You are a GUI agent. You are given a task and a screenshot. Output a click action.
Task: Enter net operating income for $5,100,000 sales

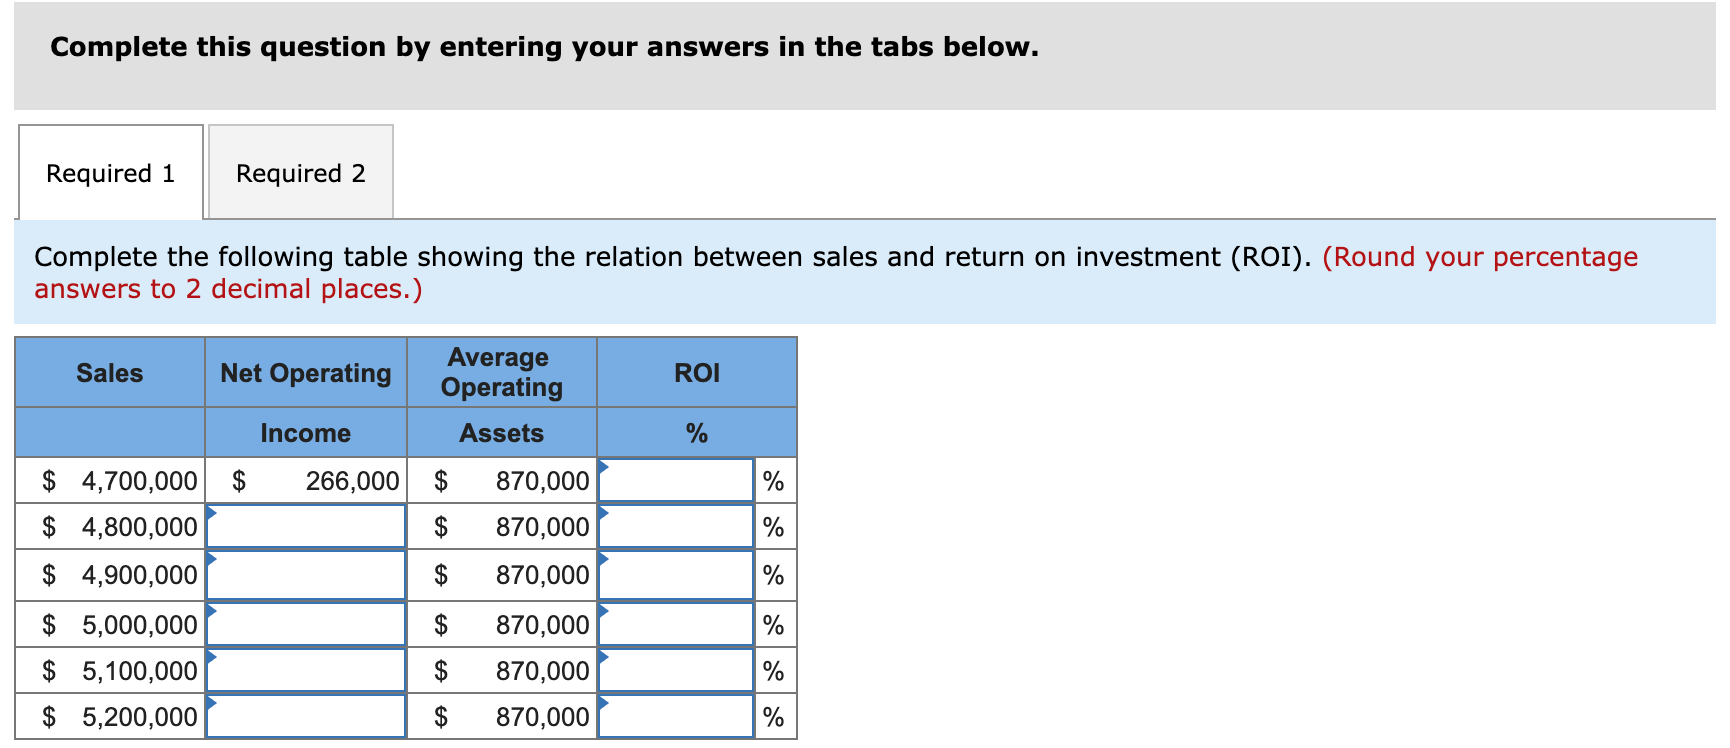pos(306,670)
